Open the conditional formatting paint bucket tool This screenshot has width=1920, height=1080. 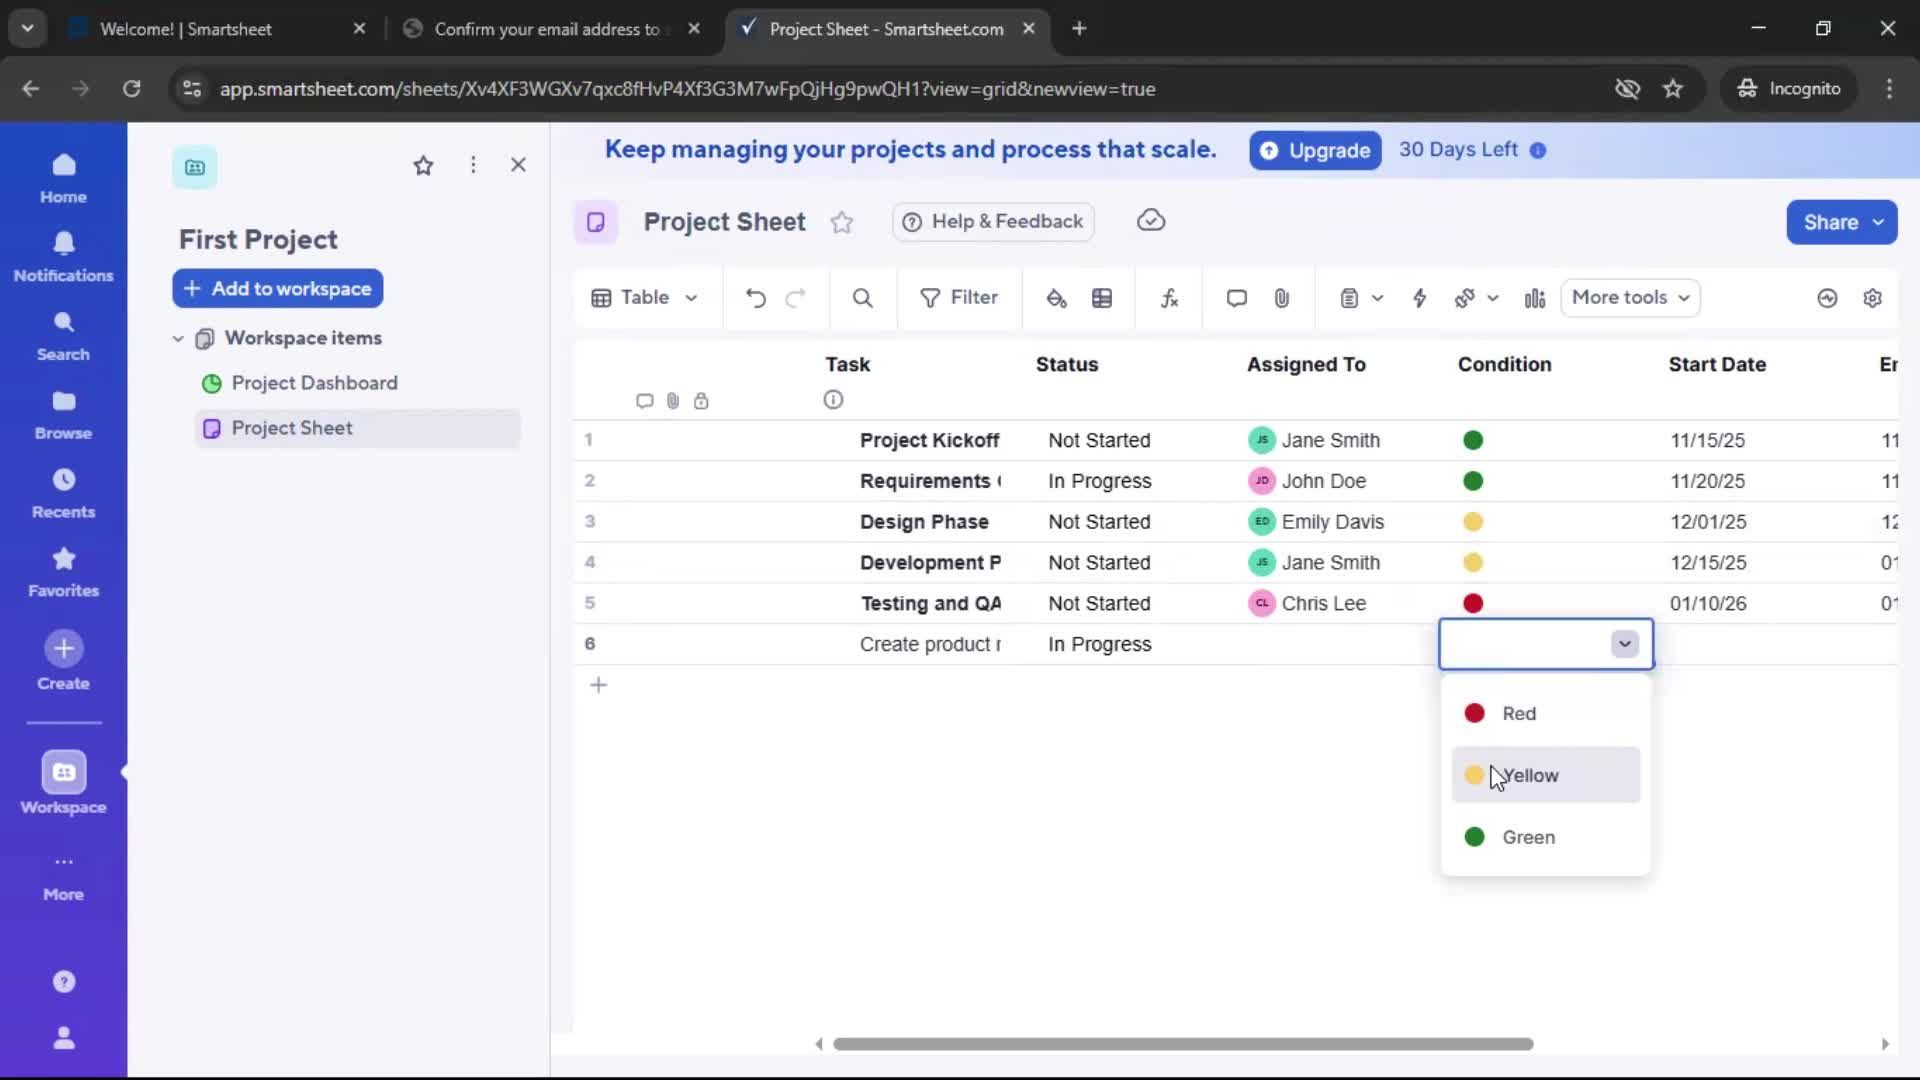click(x=1057, y=298)
